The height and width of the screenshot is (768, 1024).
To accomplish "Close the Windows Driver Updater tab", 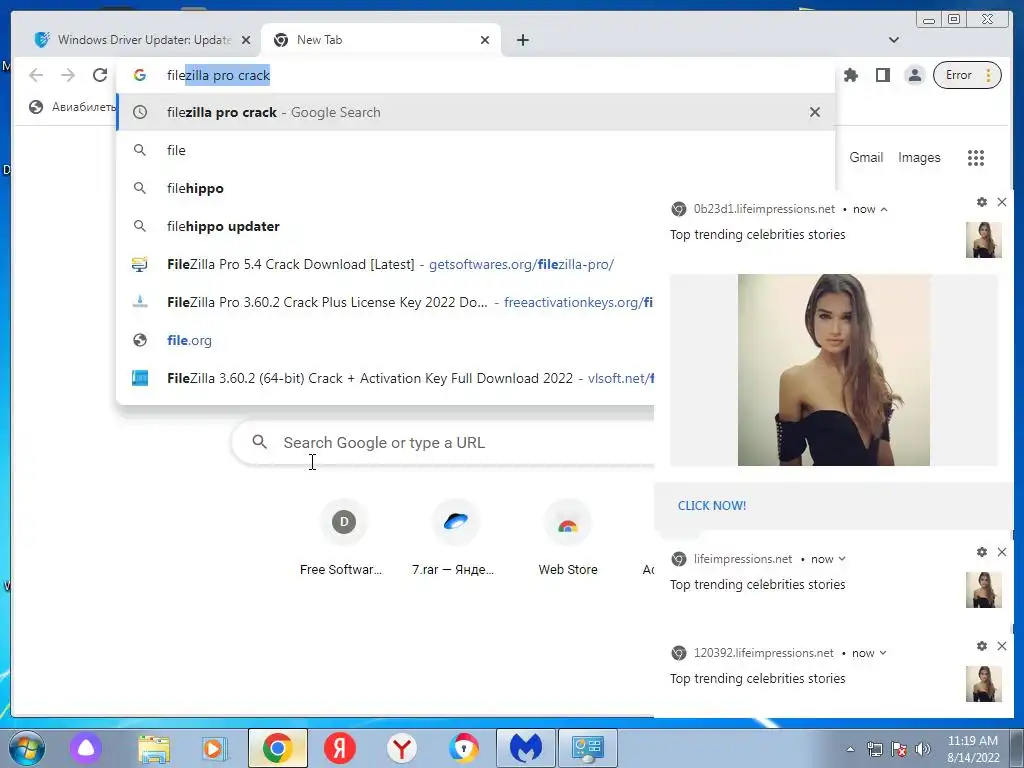I will pyautogui.click(x=246, y=40).
